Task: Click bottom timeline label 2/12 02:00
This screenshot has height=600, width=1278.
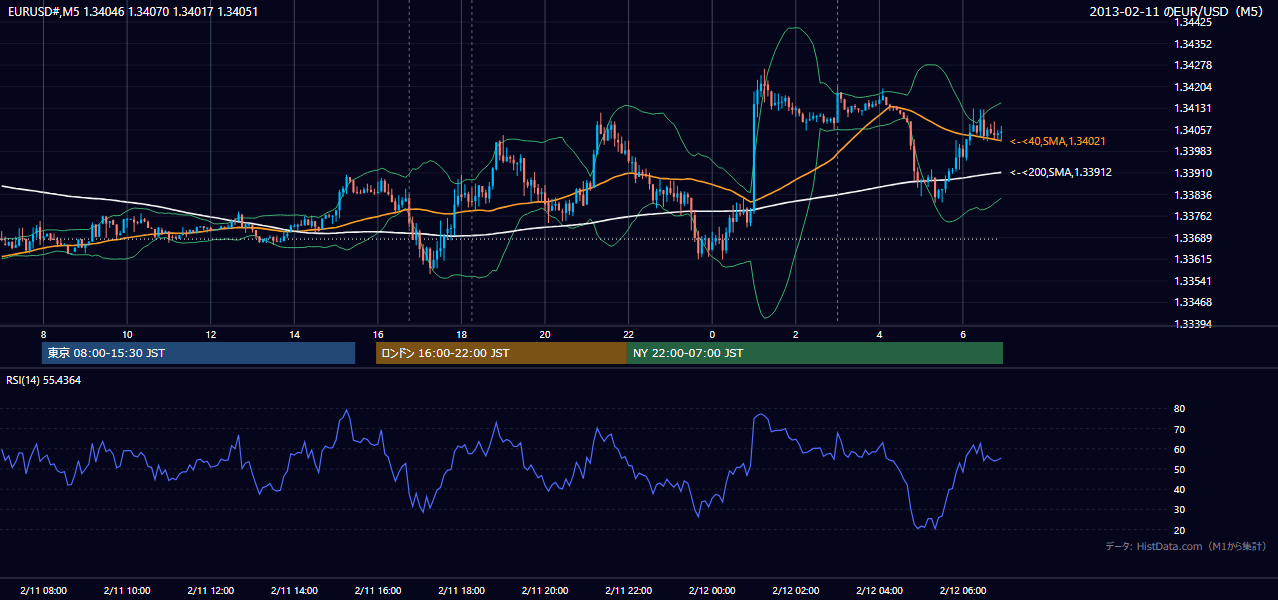Action: click(x=795, y=590)
